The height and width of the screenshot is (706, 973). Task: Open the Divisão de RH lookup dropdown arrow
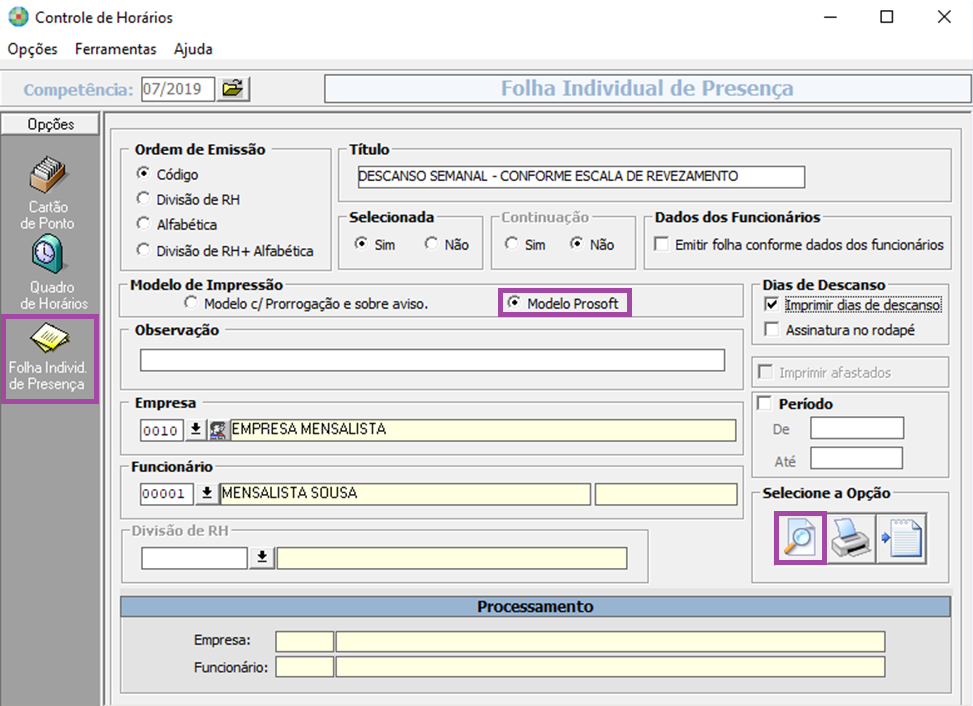[x=262, y=558]
